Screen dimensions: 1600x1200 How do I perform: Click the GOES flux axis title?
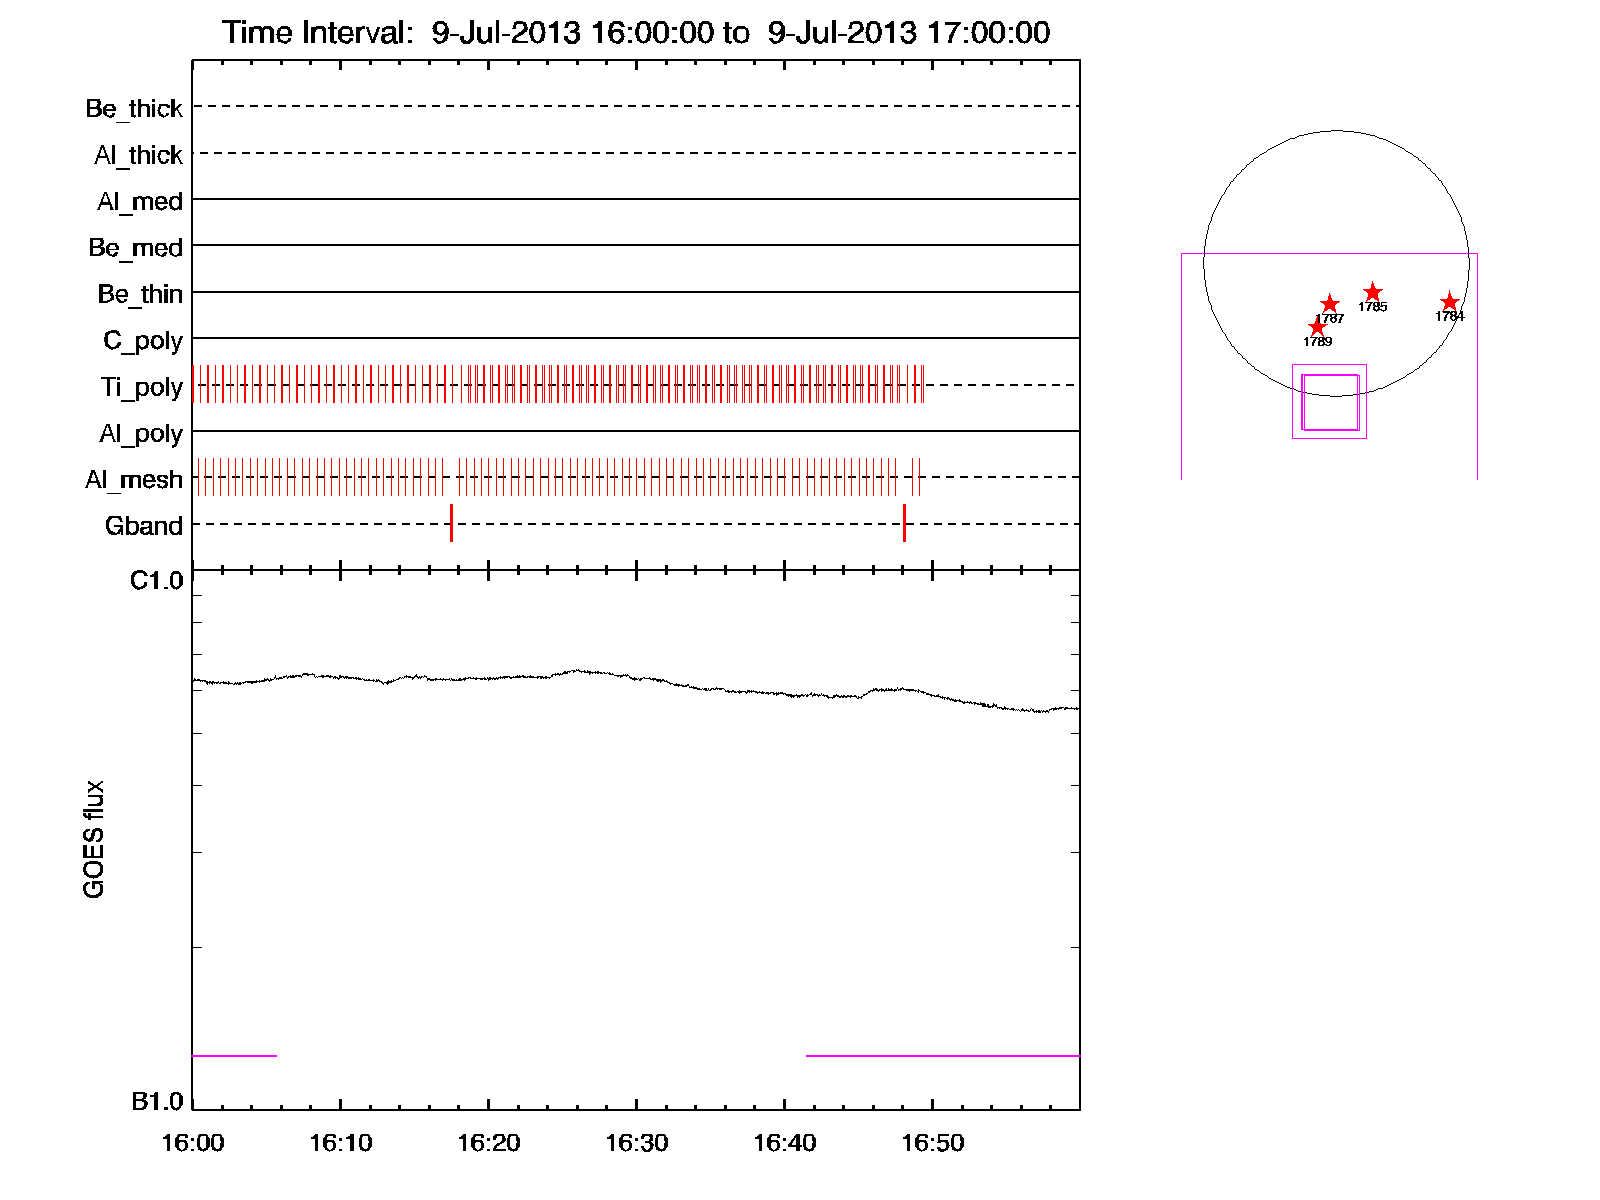coord(94,839)
